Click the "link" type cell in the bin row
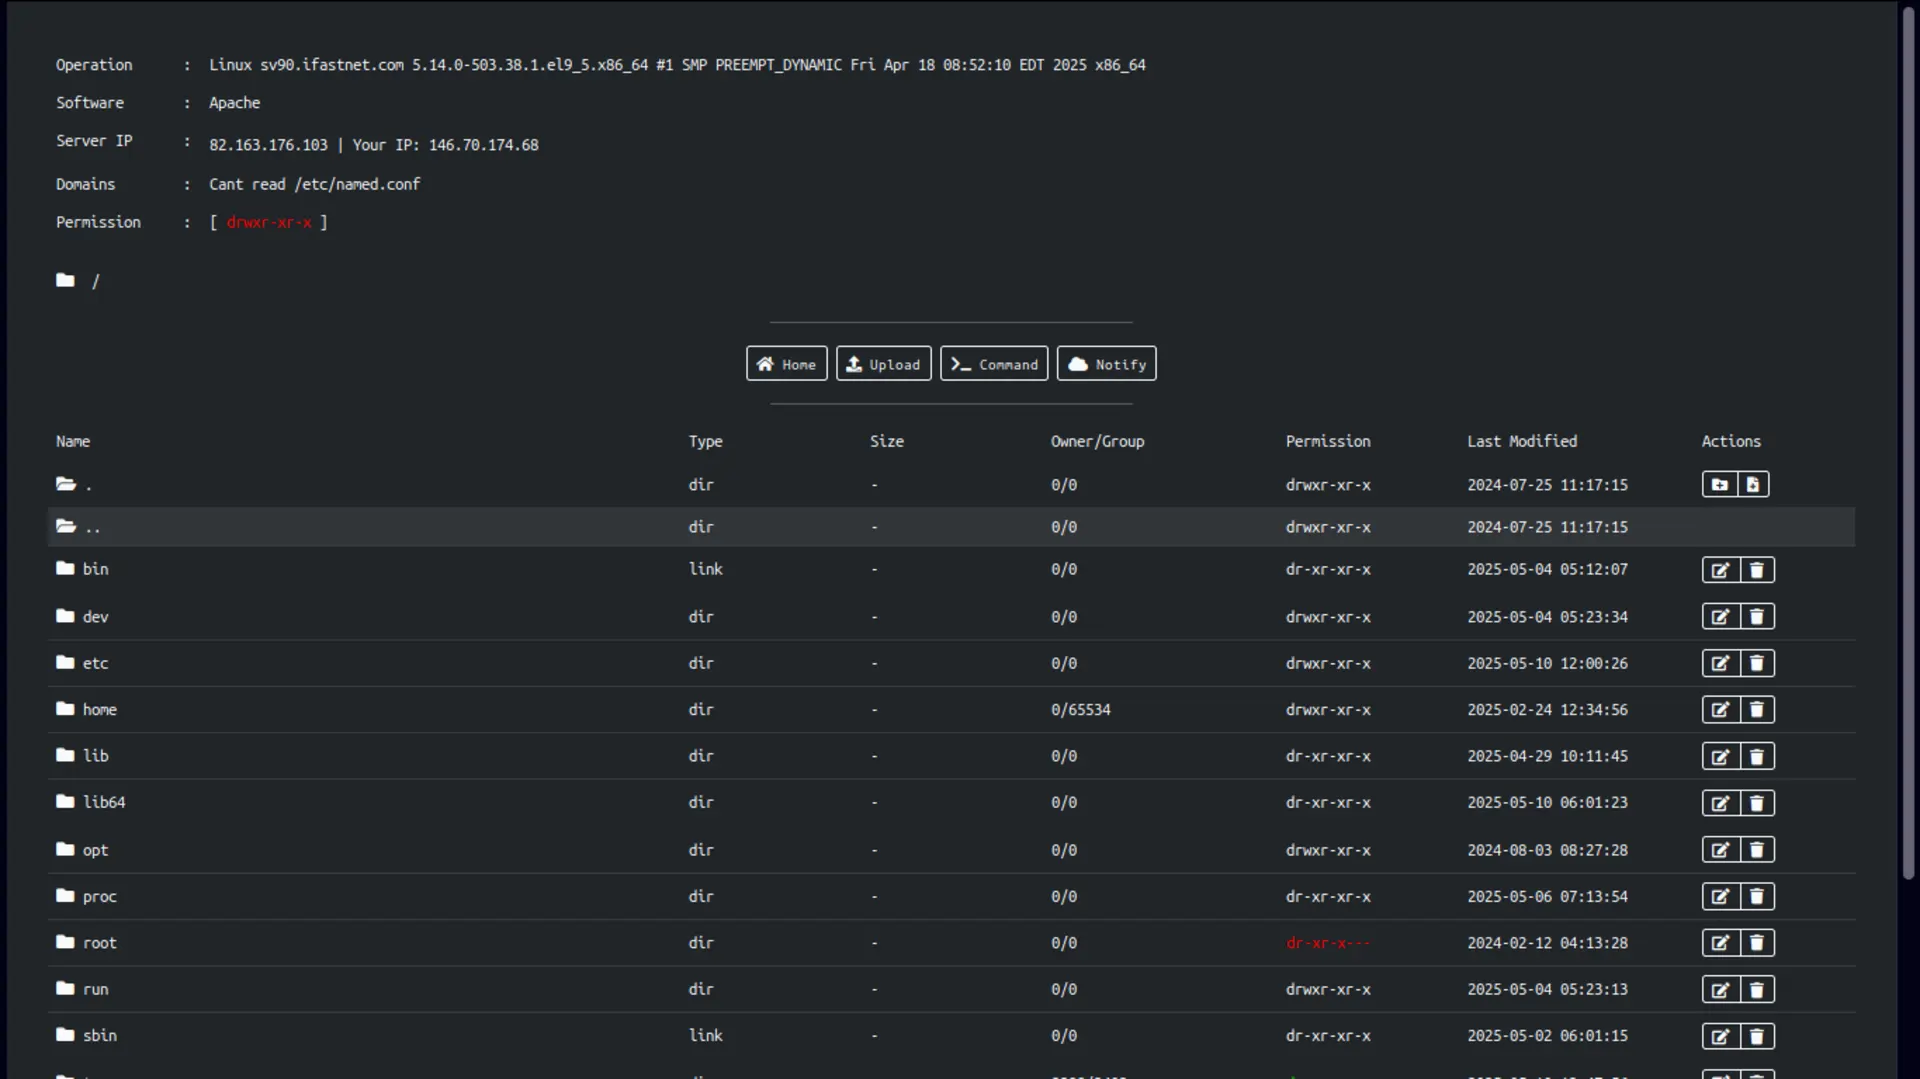This screenshot has height=1079, width=1920. (706, 569)
